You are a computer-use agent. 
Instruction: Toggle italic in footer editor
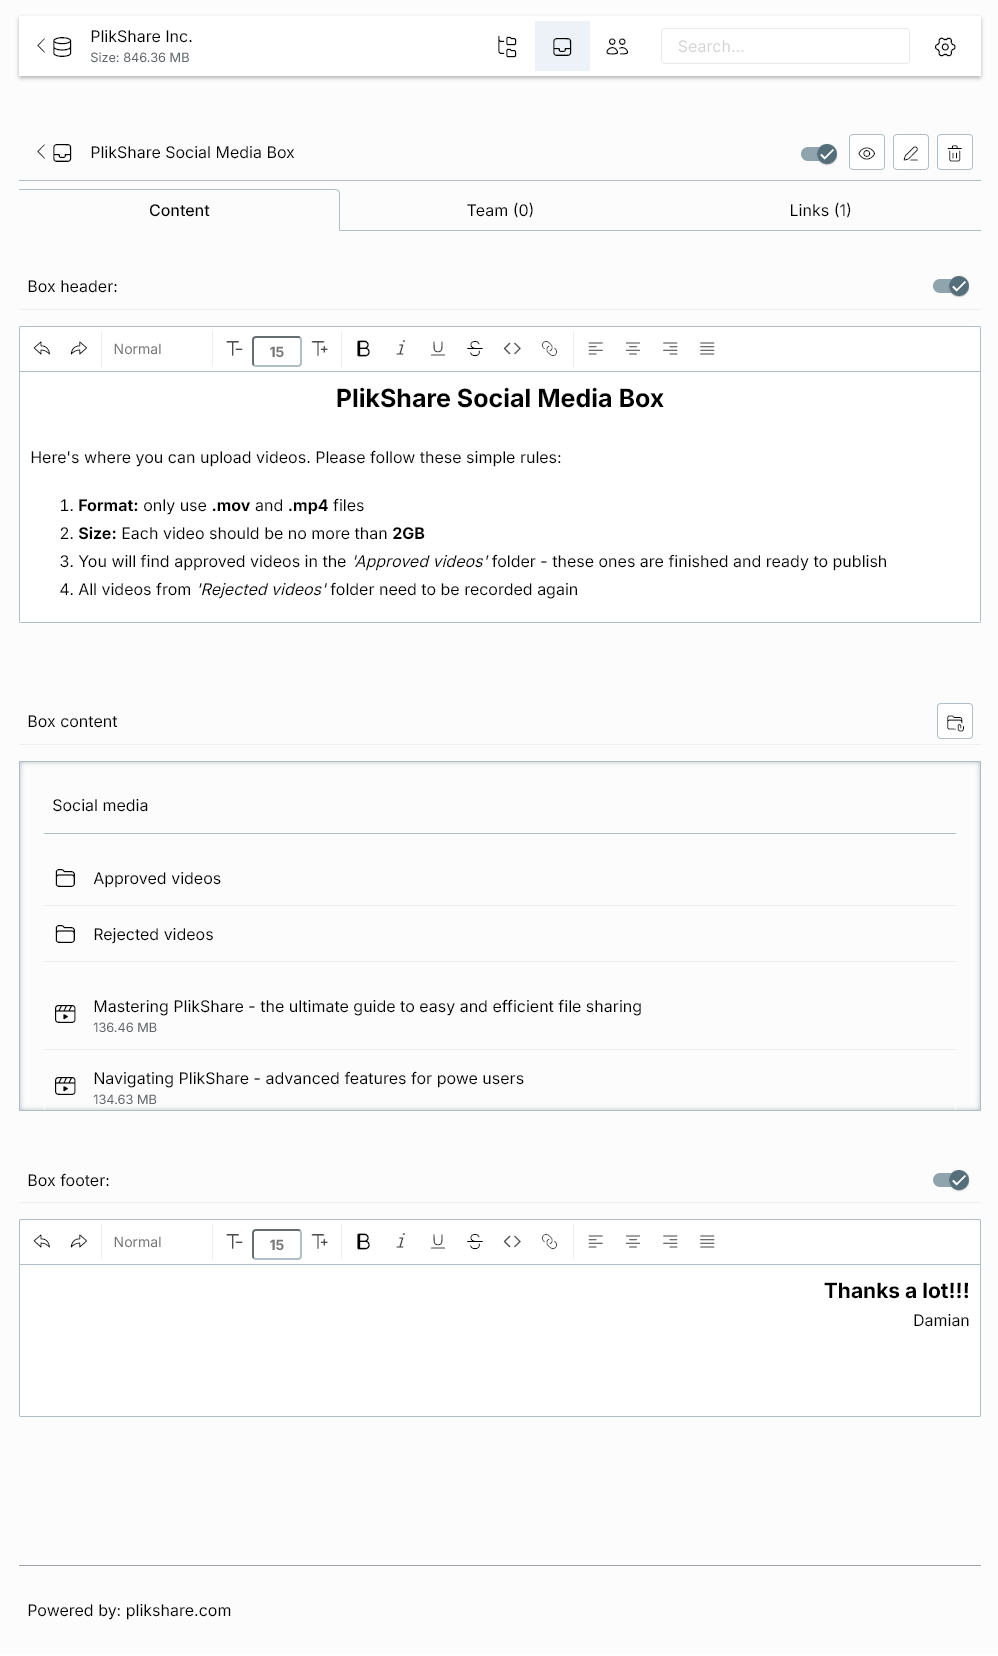point(400,1242)
